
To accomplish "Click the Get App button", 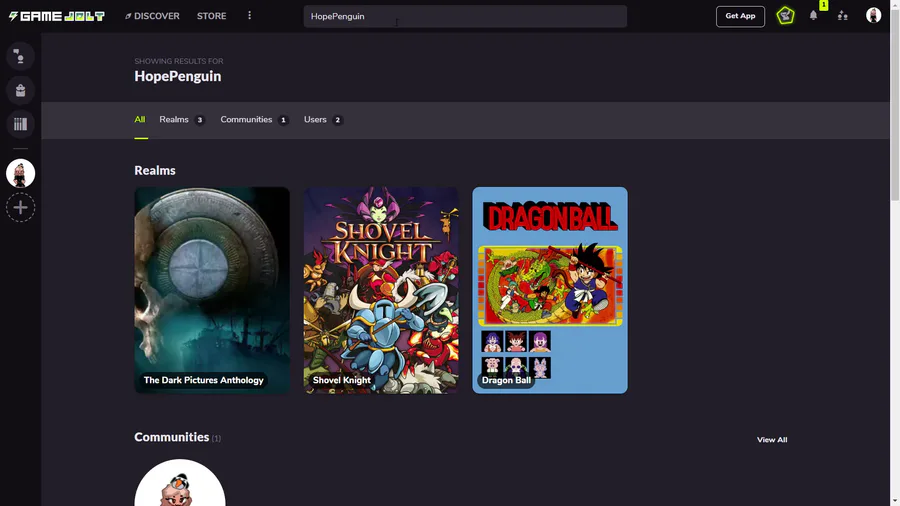I will point(740,16).
